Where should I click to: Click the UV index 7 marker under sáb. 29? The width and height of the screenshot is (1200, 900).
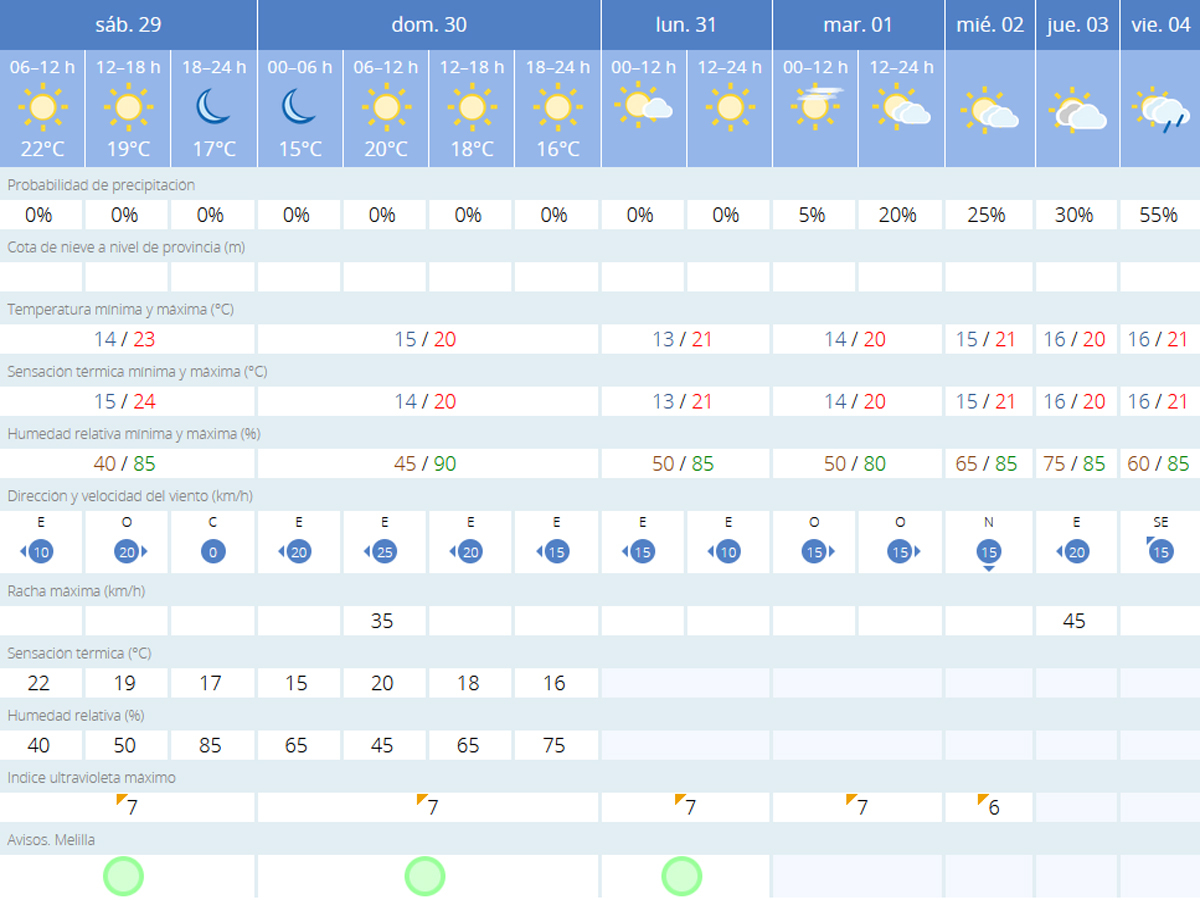[127, 806]
